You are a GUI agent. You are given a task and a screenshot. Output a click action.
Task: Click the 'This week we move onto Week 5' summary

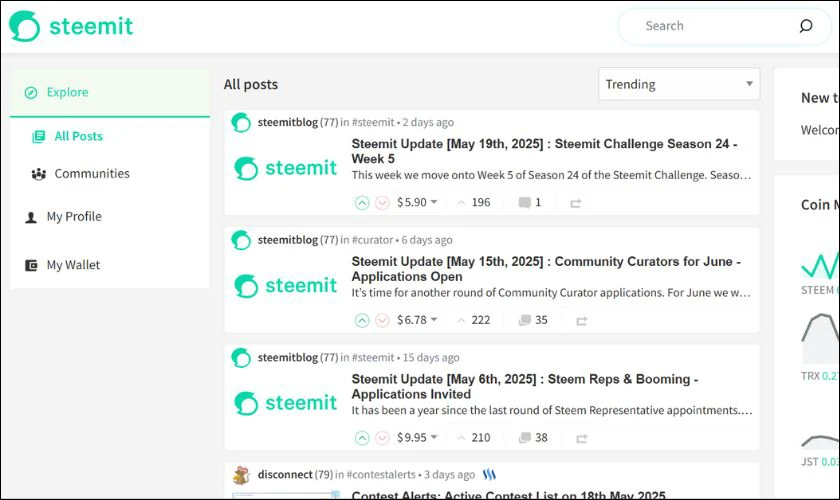click(551, 175)
